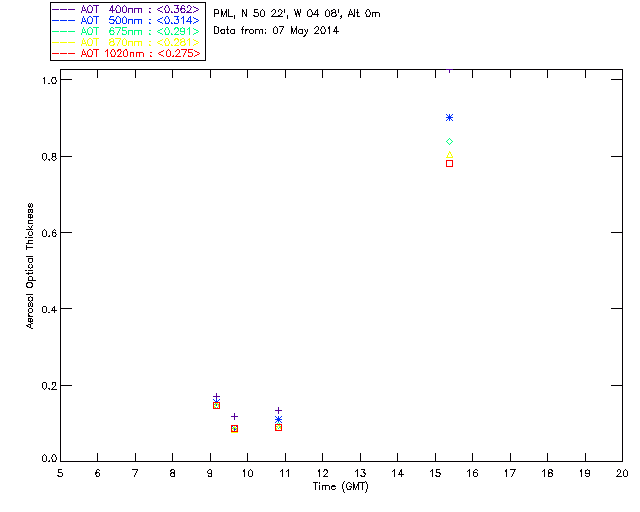Image resolution: width=640 pixels, height=512 pixels.
Task: Click the time axis tick label 5
Action: pos(60,473)
